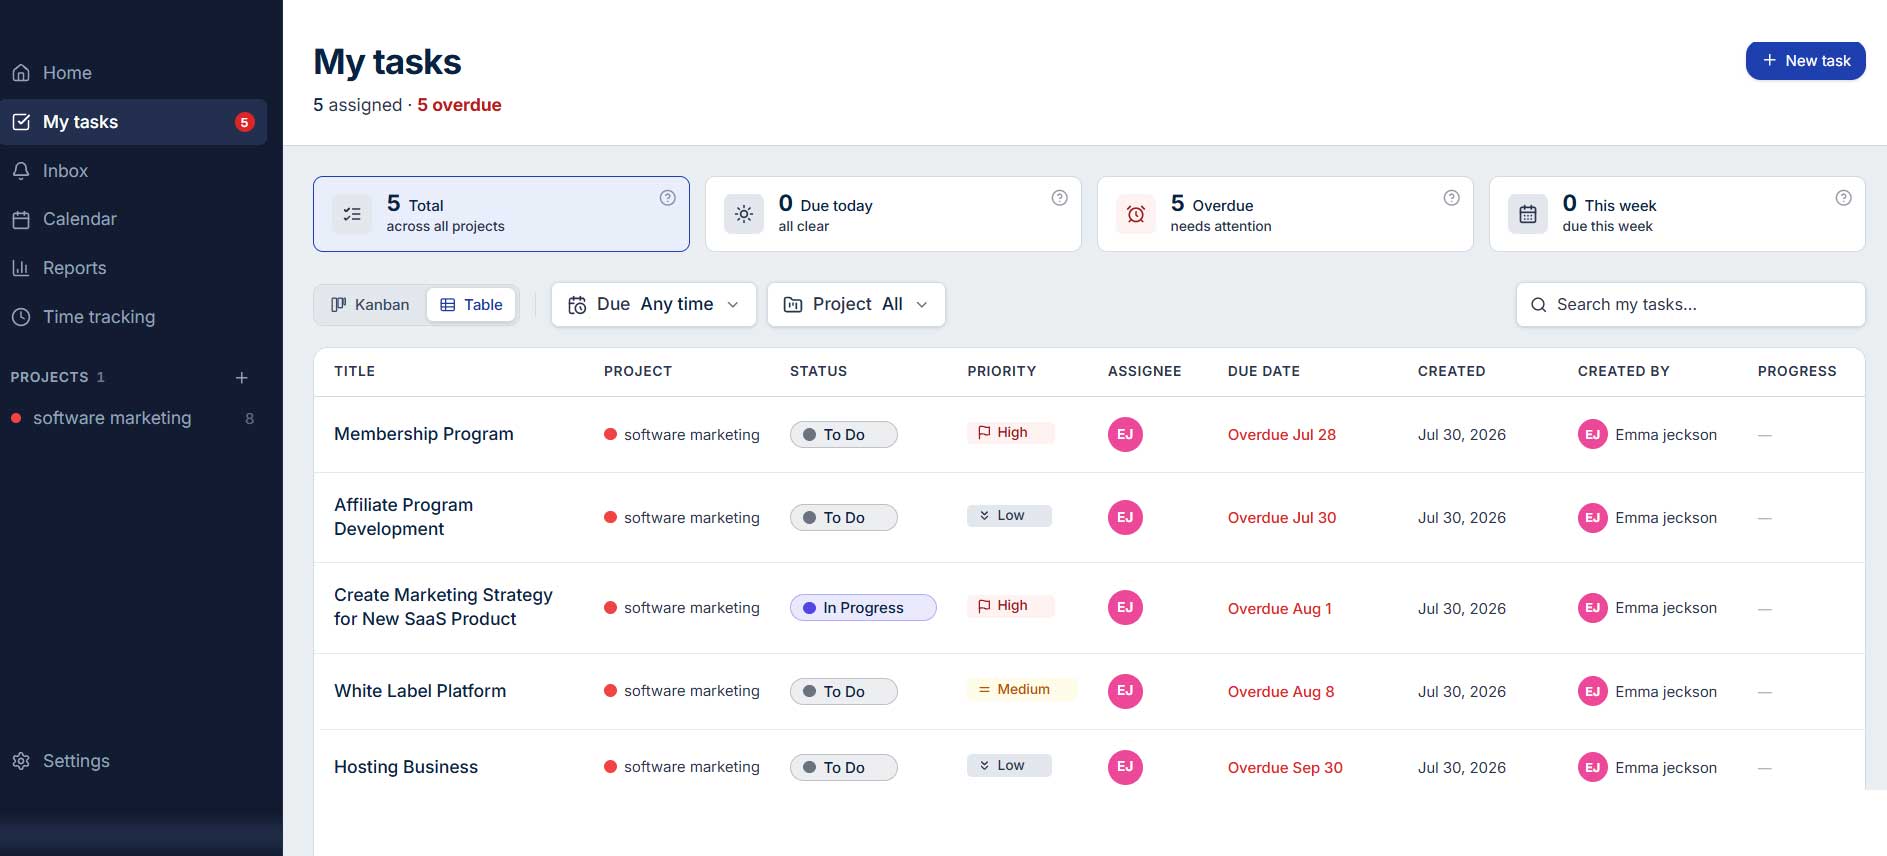
Task: Open the Due Any time filter dropdown
Action: click(653, 305)
